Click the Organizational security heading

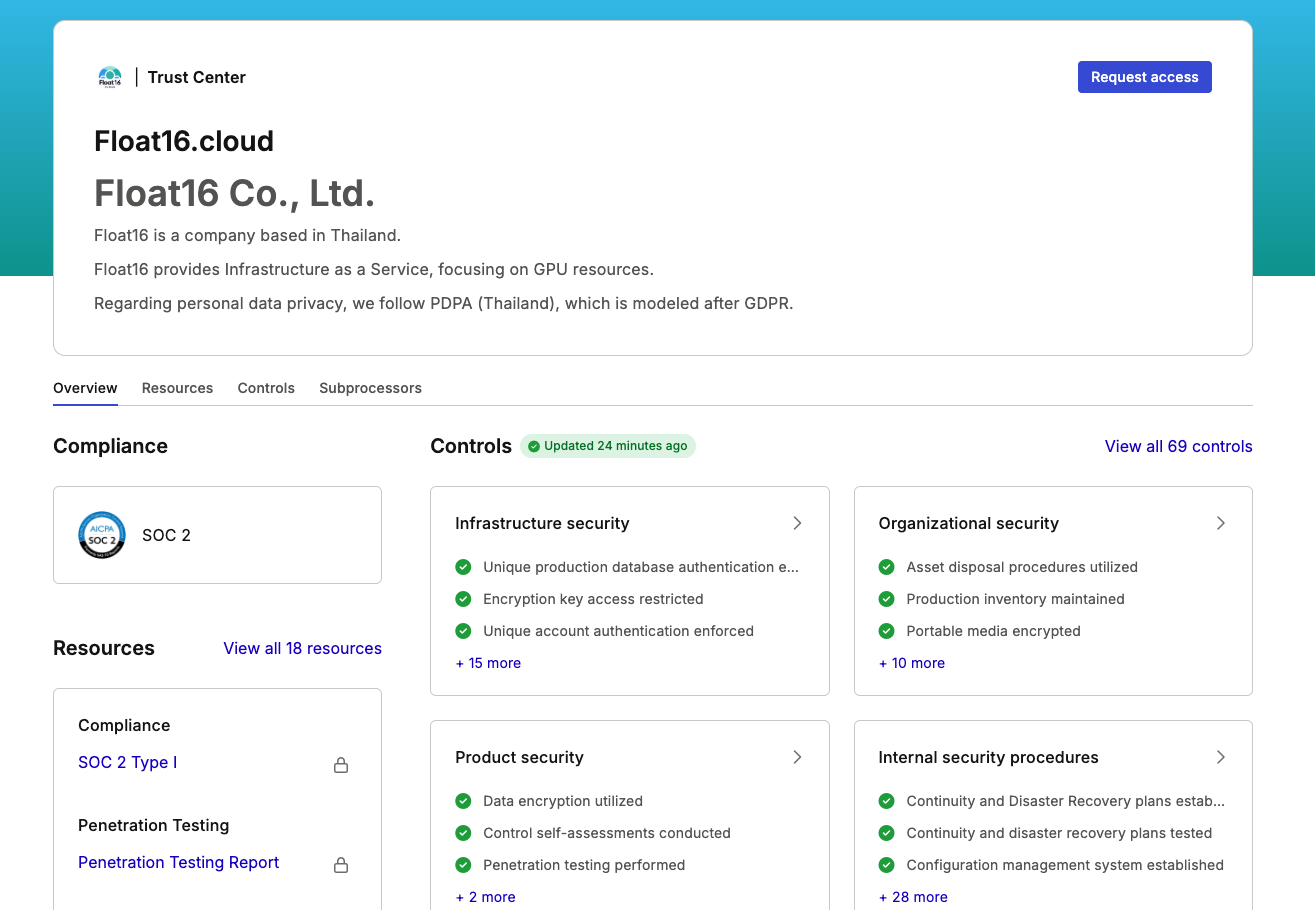pyautogui.click(x=968, y=523)
